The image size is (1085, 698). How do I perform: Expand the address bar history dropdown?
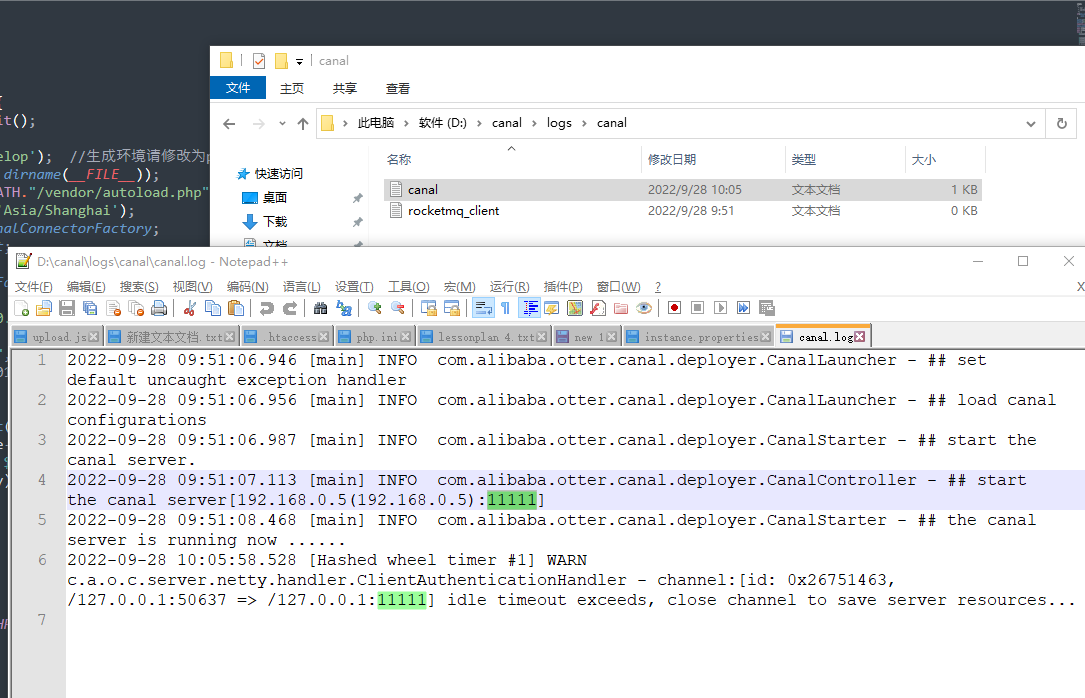tap(1030, 124)
